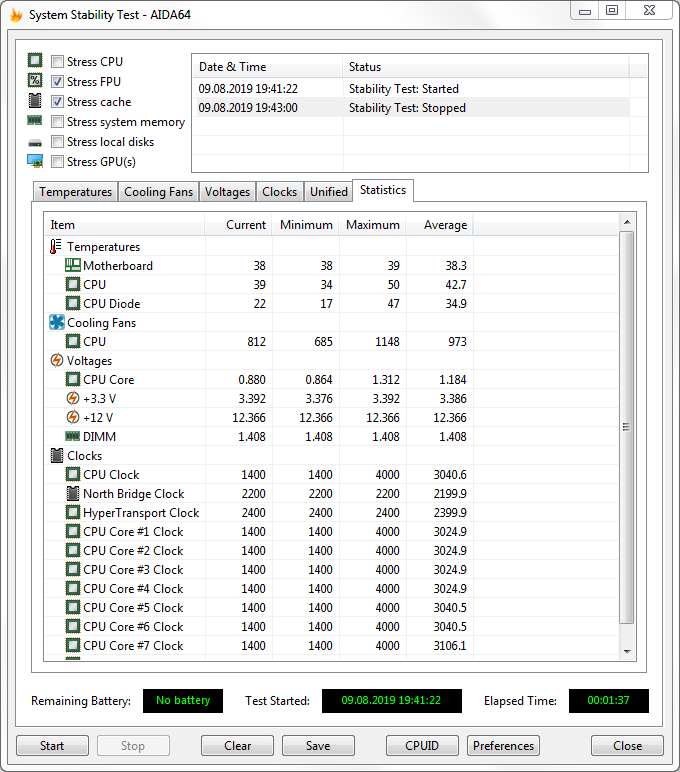Select the Statistics tab

[x=383, y=191]
